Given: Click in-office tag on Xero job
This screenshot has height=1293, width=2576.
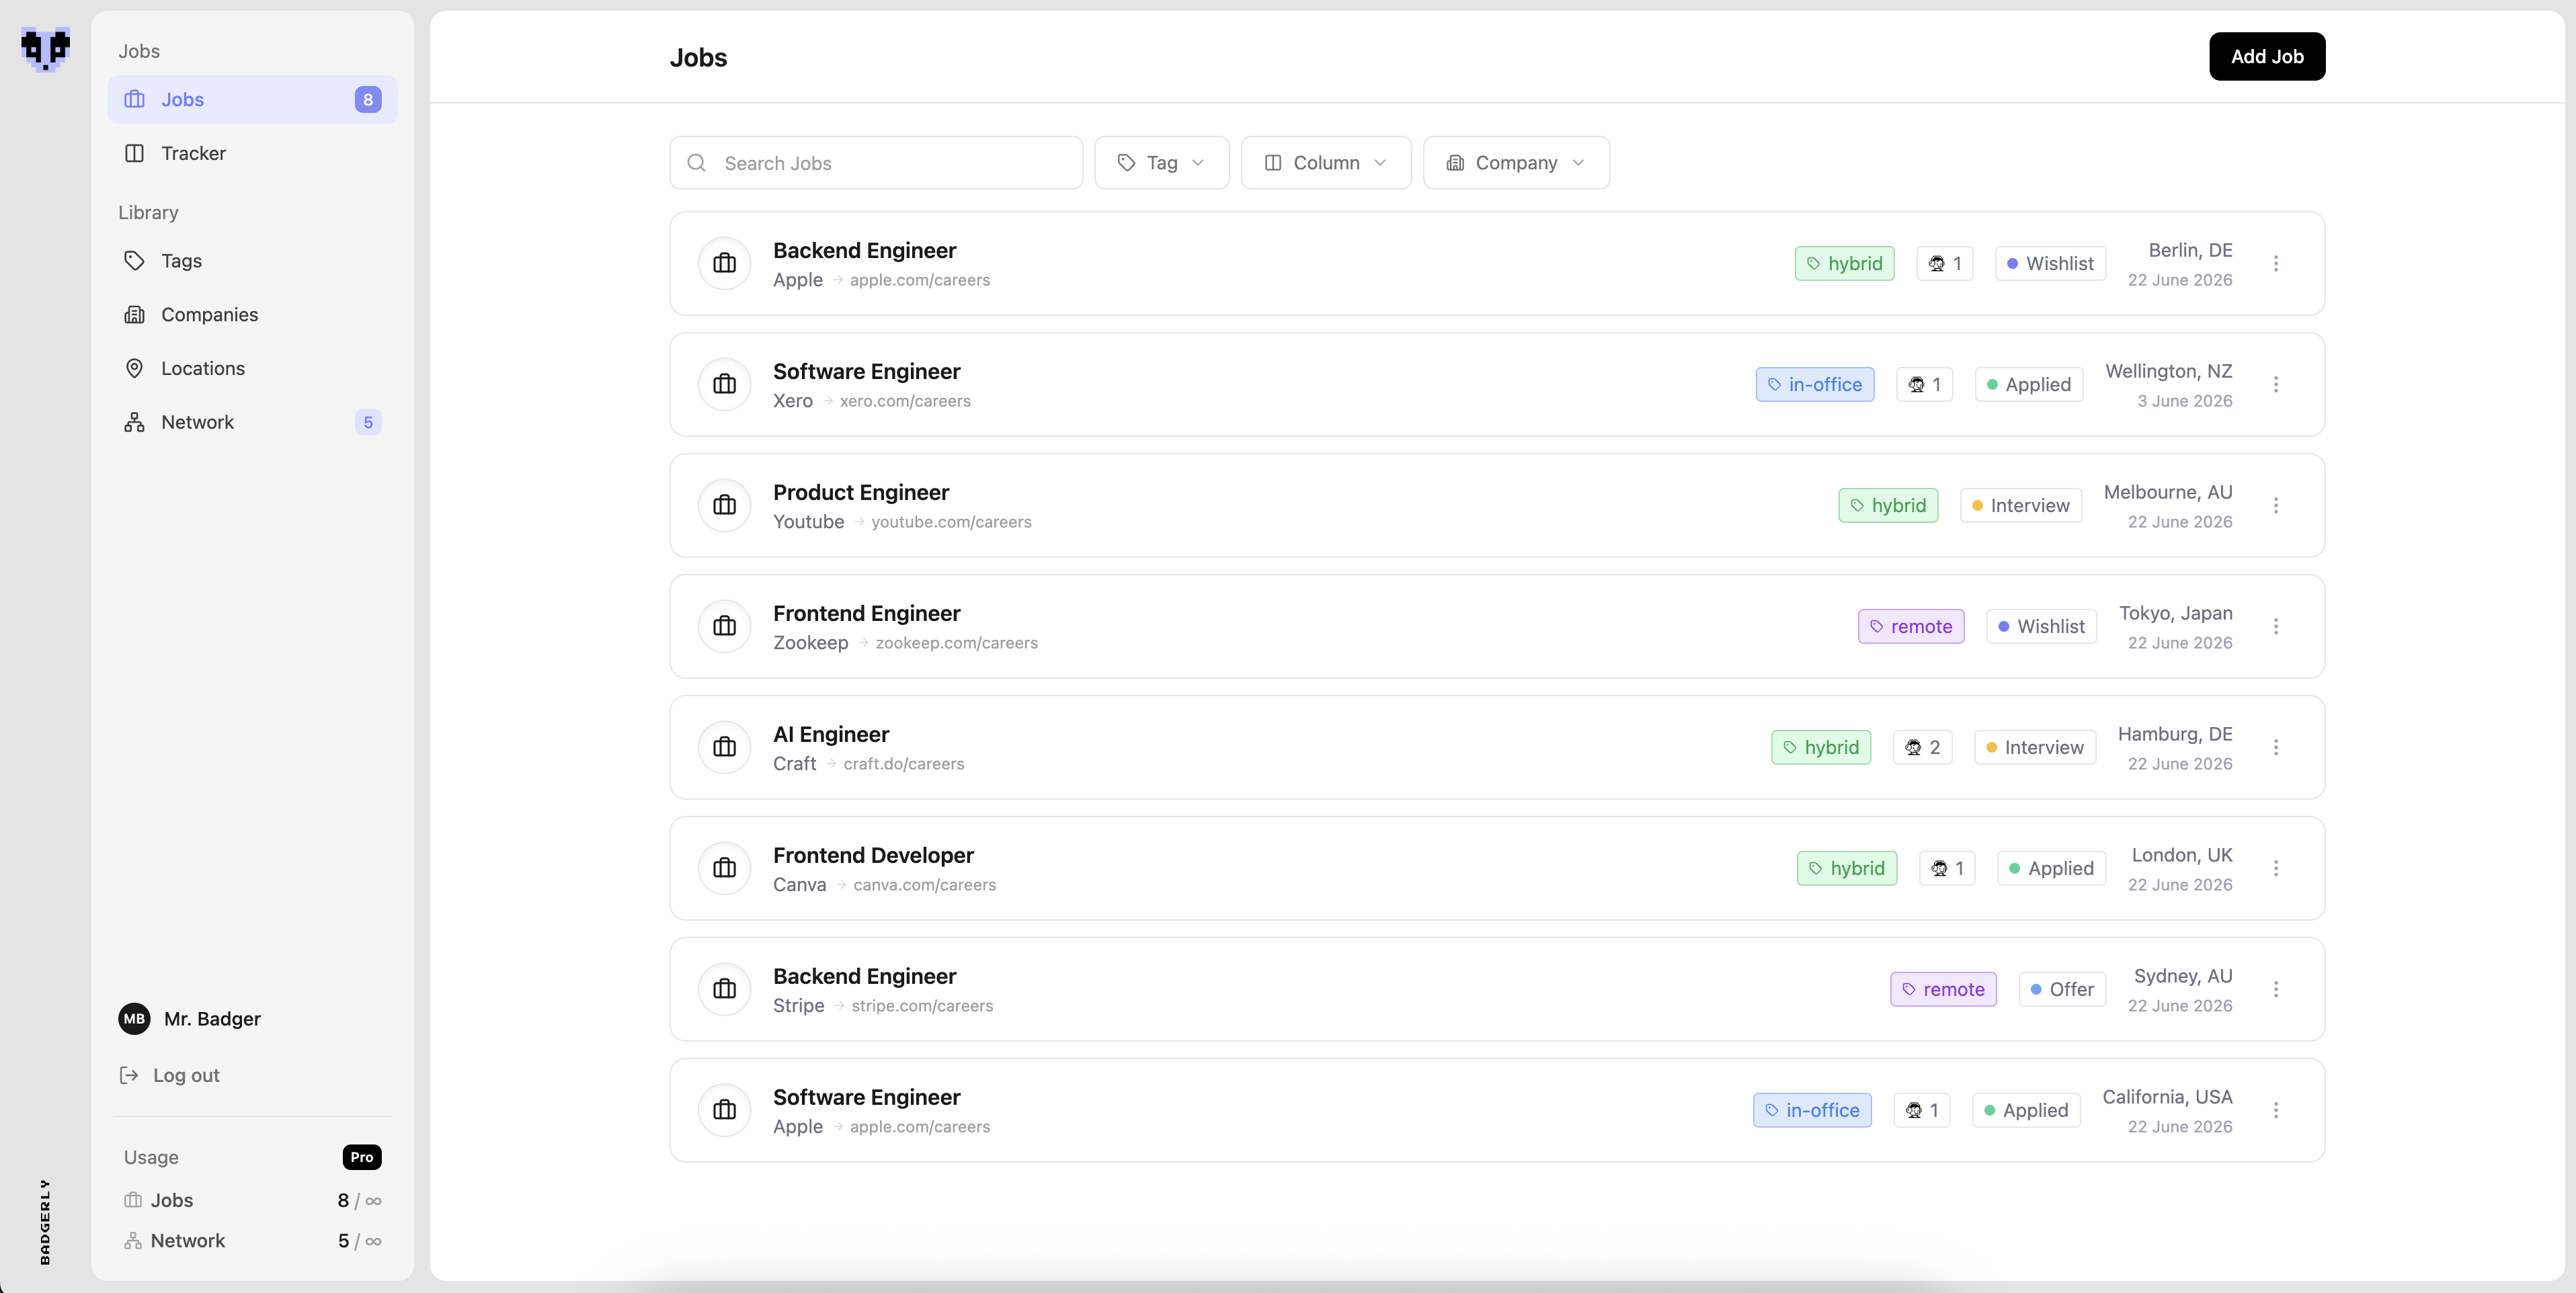Looking at the screenshot, I should coord(1815,385).
